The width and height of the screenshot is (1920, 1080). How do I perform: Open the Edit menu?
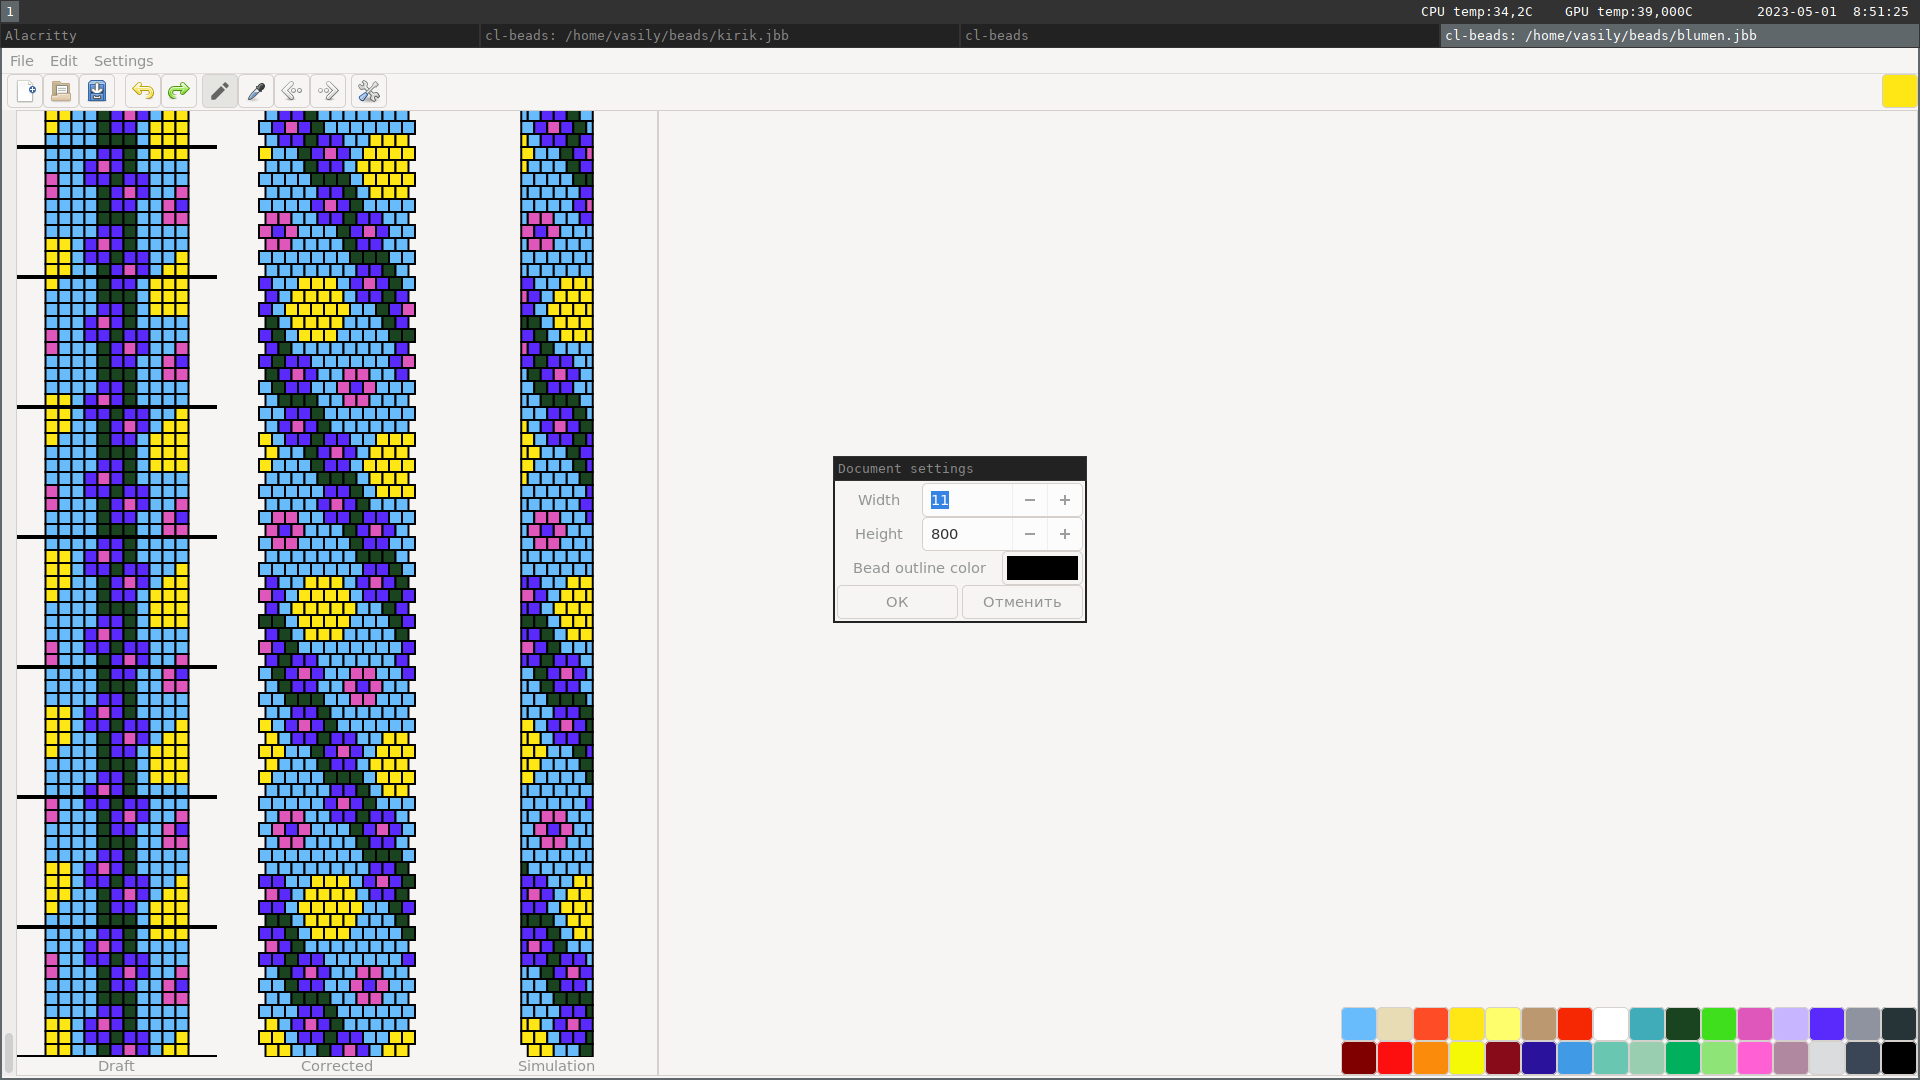click(x=63, y=61)
